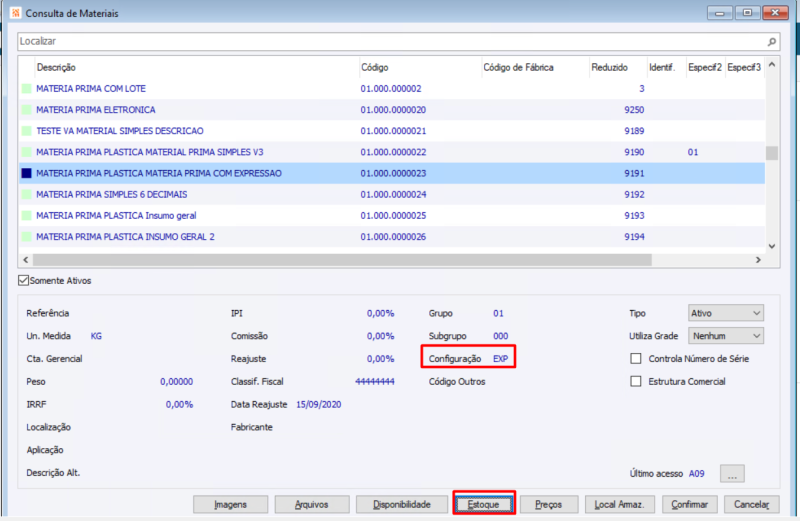Open the Imagens button
Viewport: 800px width, 521px height.
231,504
